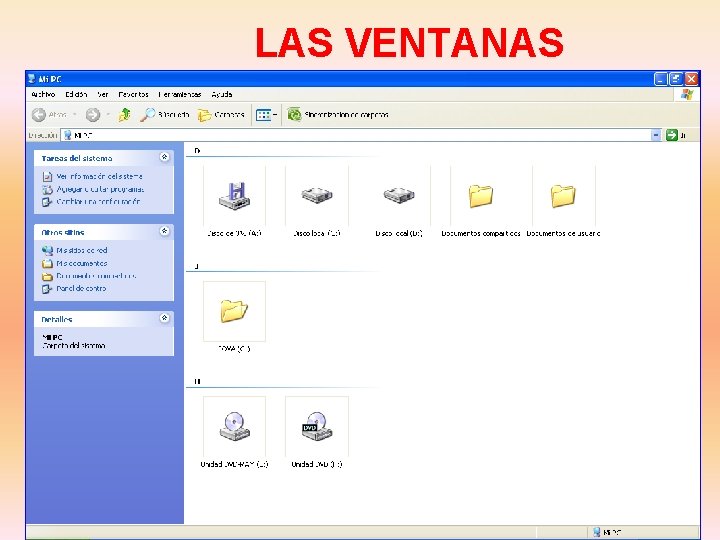Open the Herramientas menu

[180, 94]
